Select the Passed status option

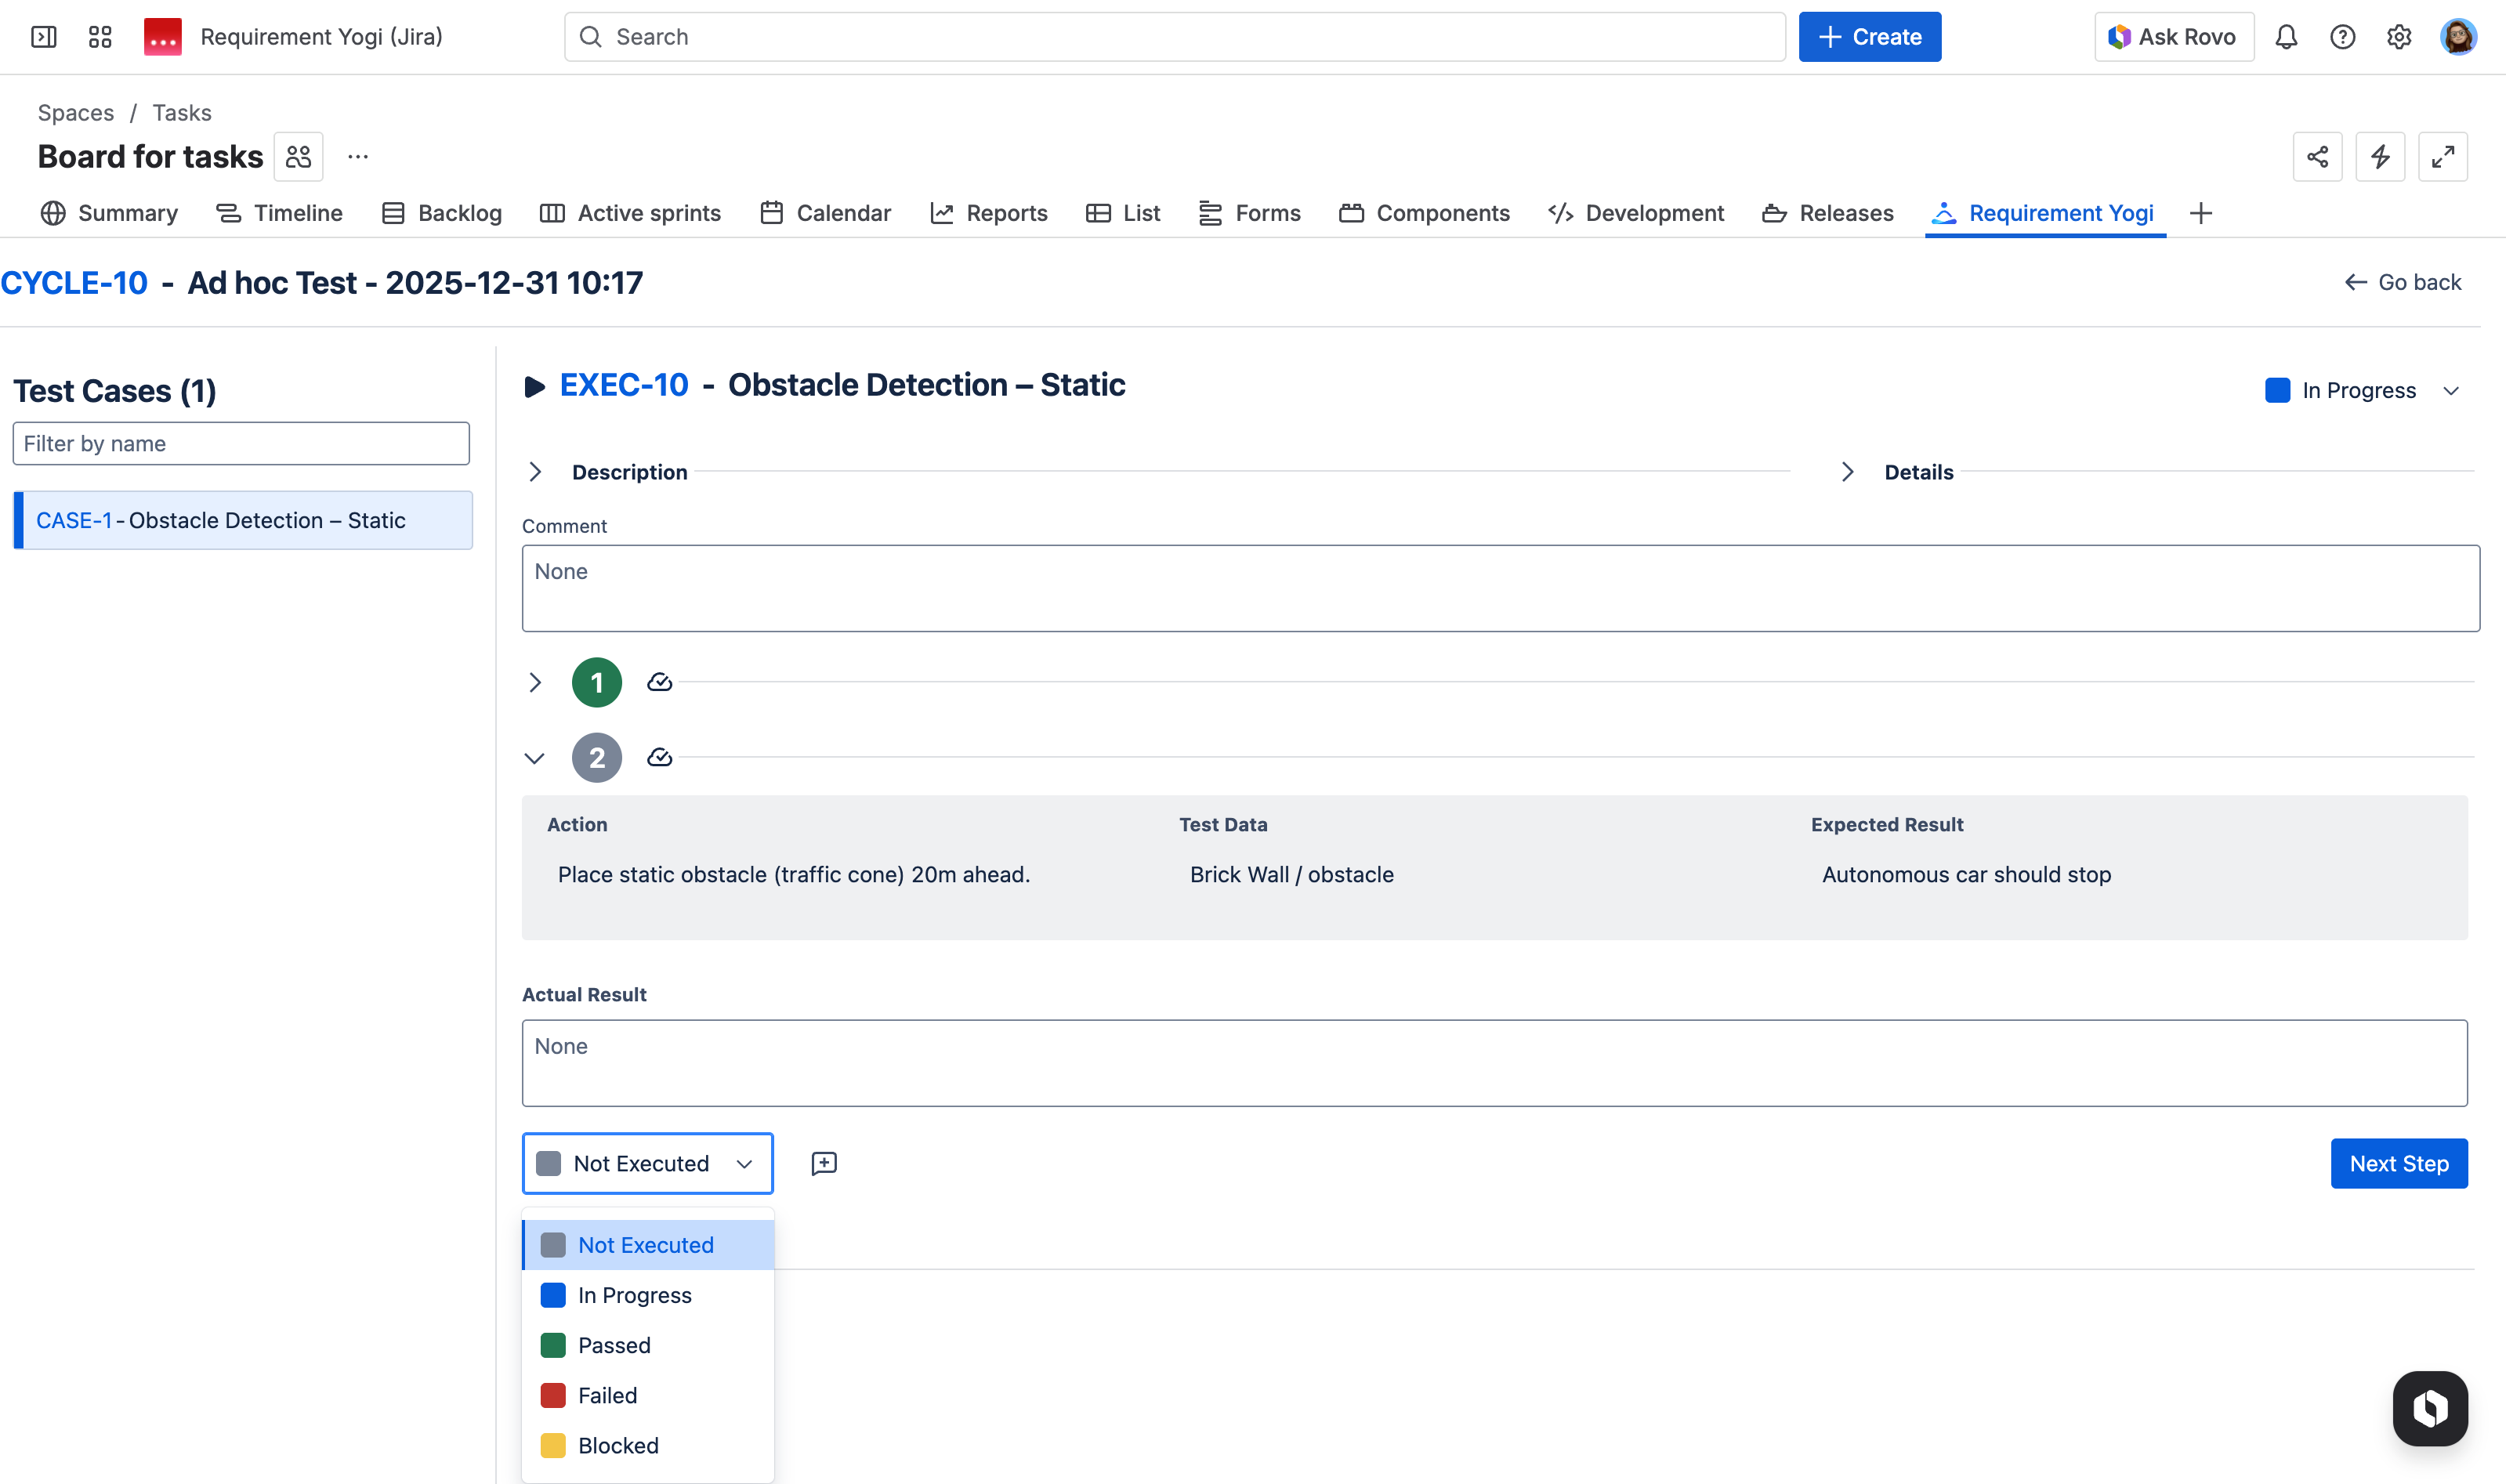tap(614, 1345)
